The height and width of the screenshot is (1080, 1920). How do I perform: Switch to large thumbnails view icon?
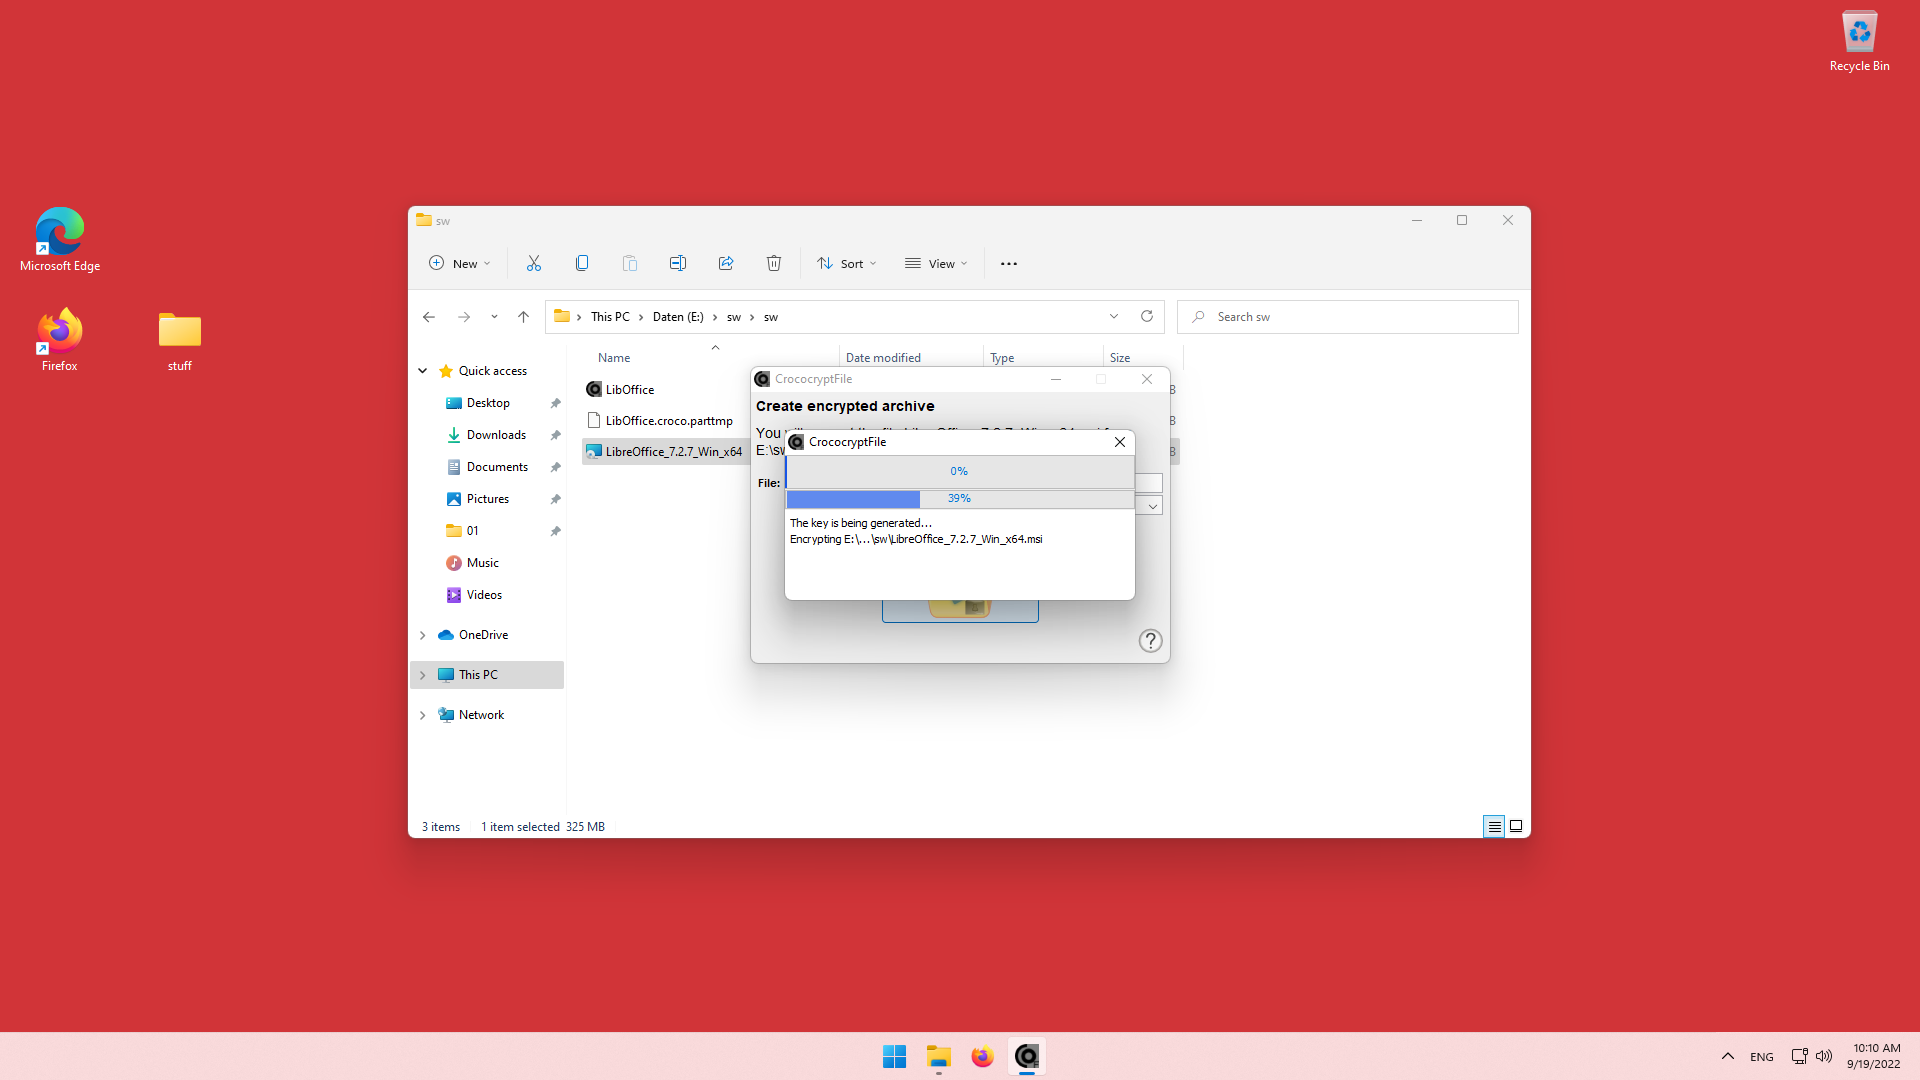pos(1516,827)
